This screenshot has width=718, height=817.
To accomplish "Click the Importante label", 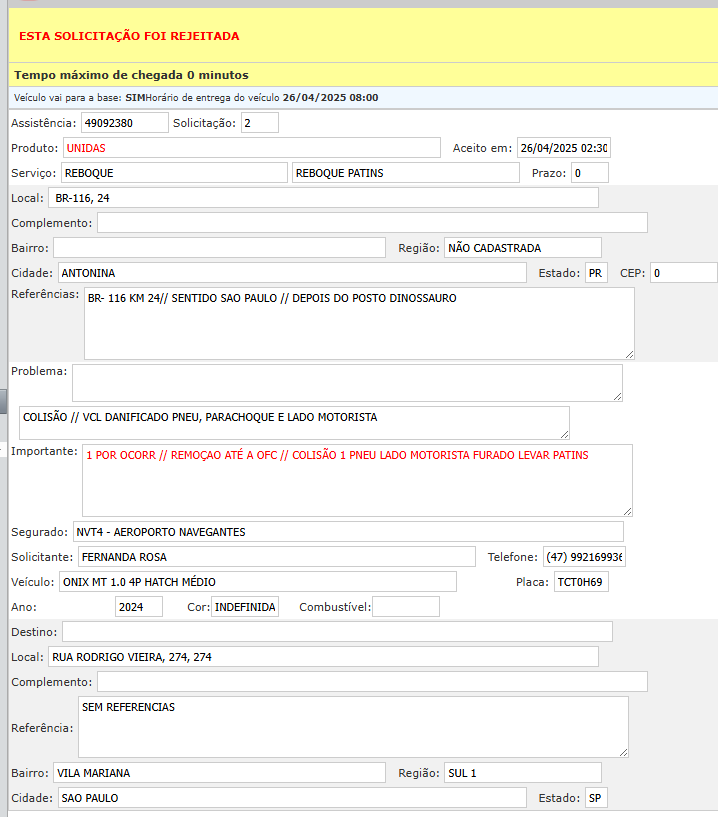I will [44, 451].
